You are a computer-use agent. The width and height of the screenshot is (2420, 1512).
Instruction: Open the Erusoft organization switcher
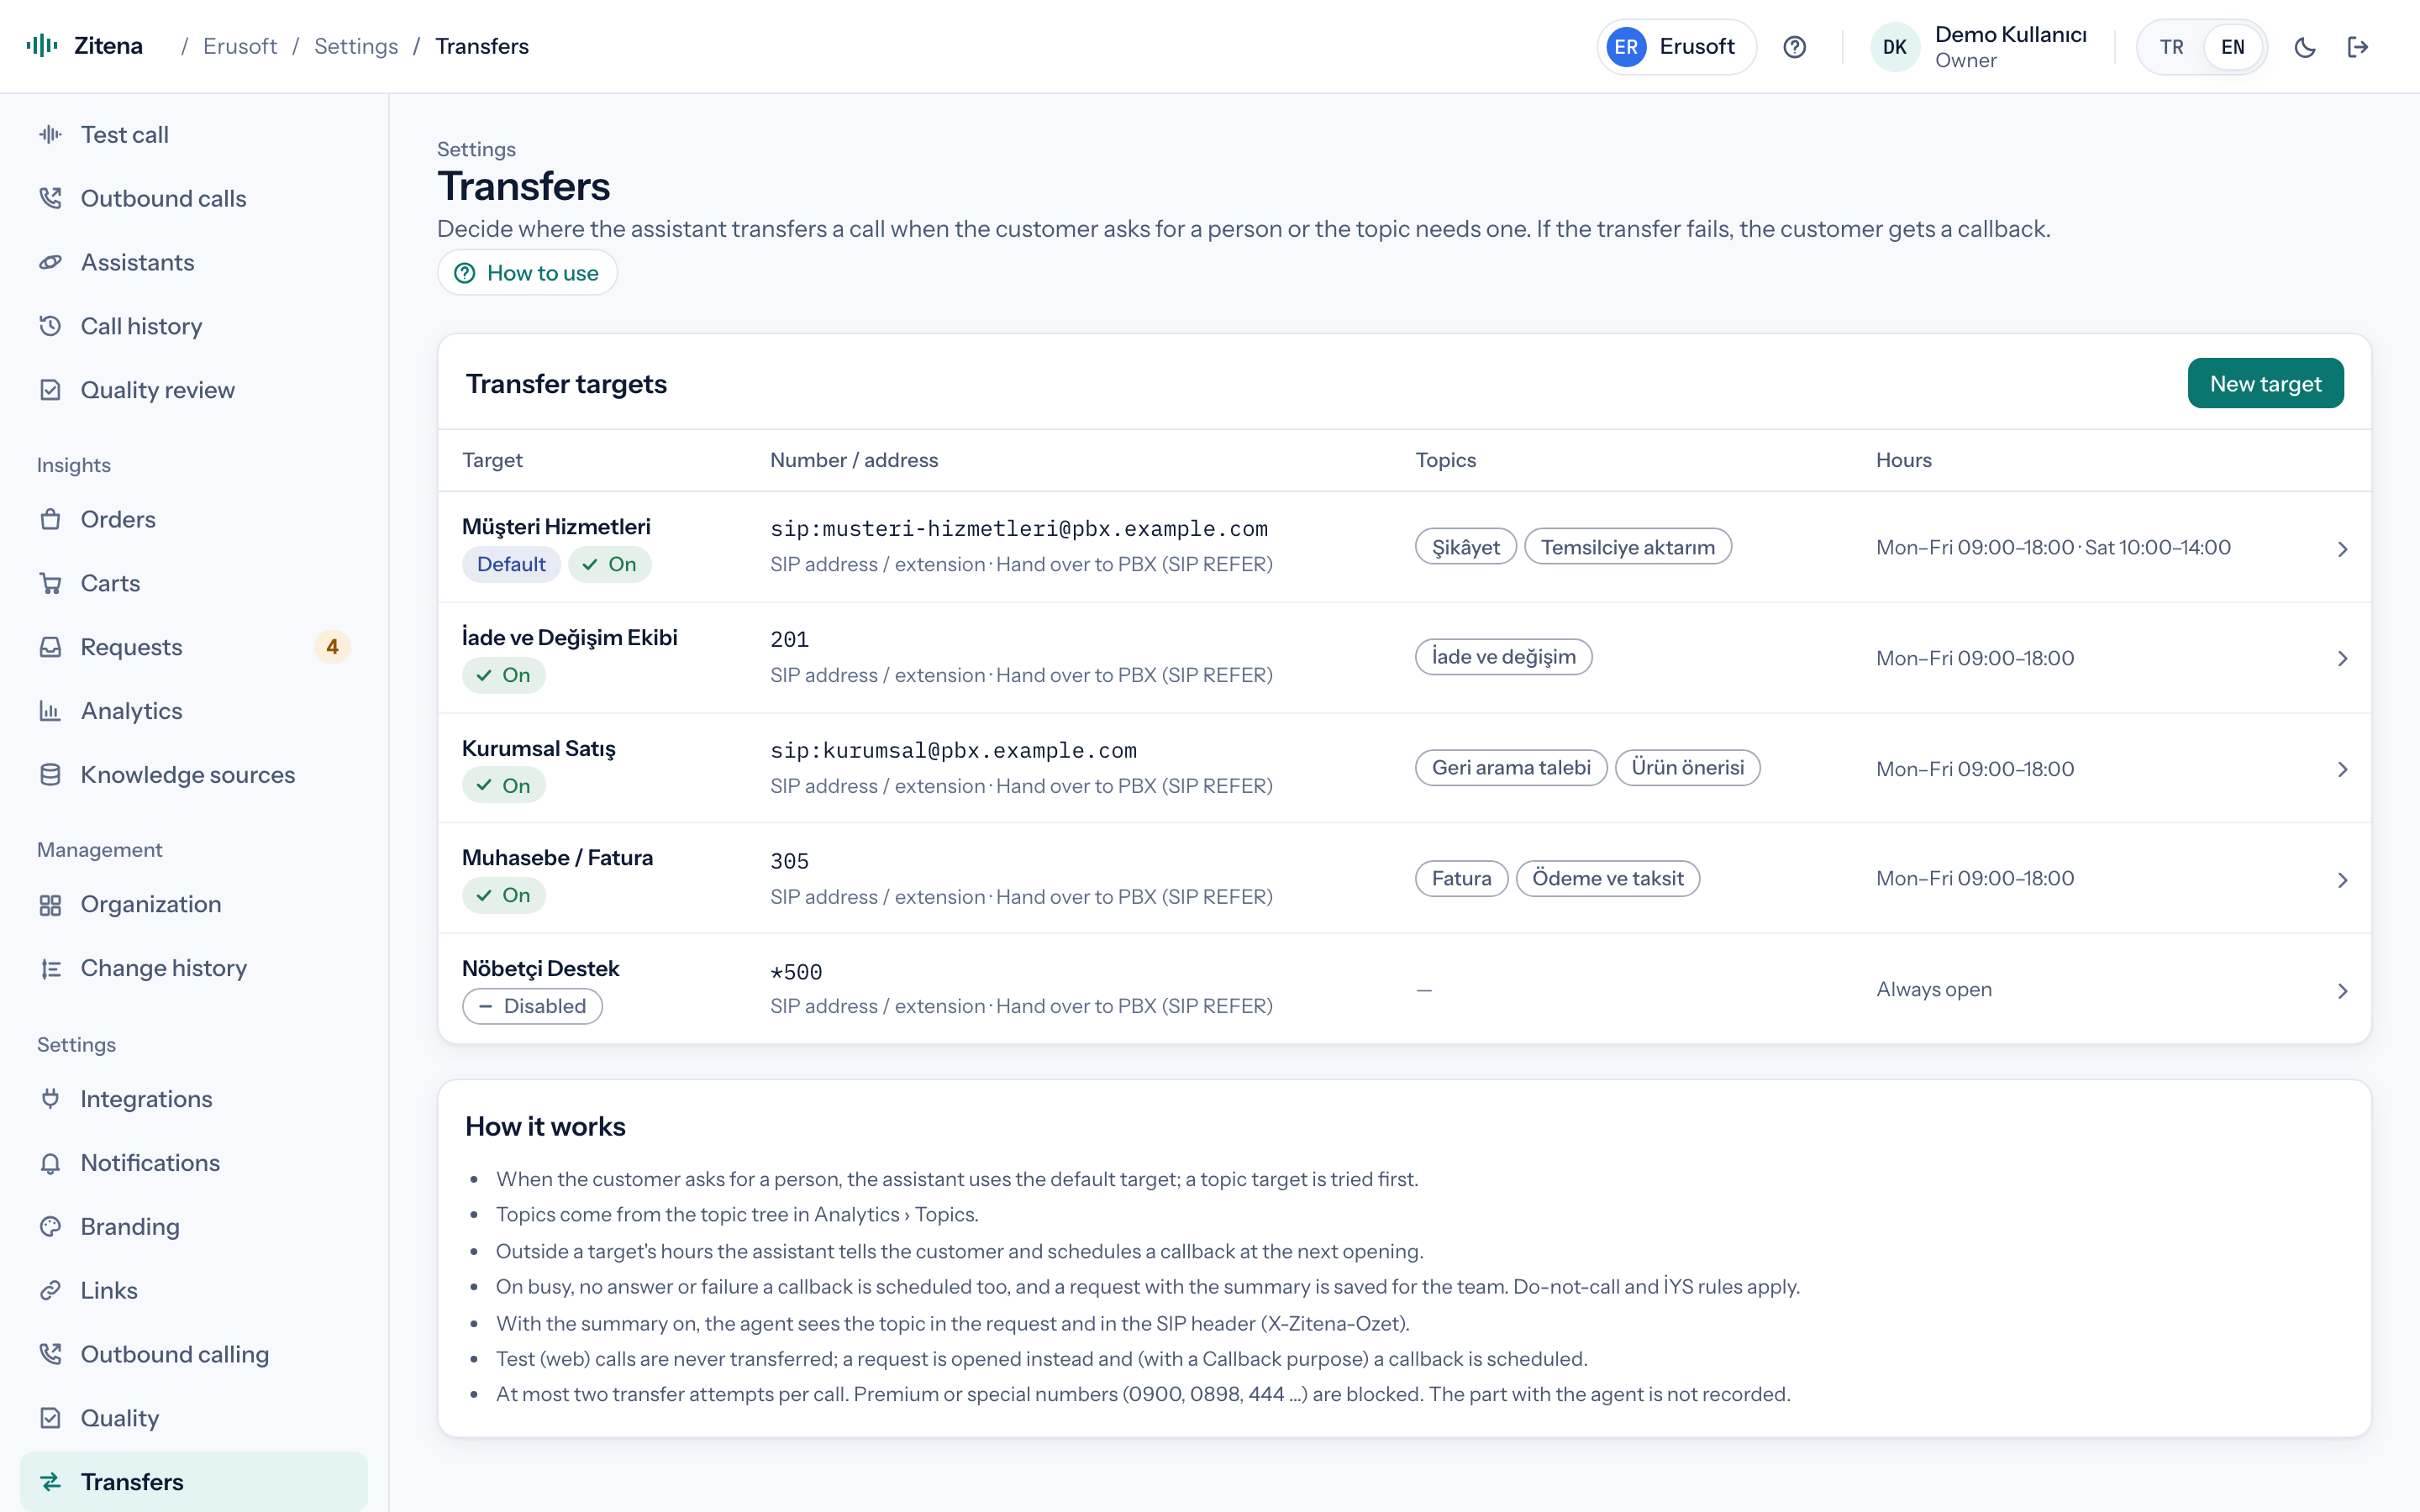[1676, 47]
